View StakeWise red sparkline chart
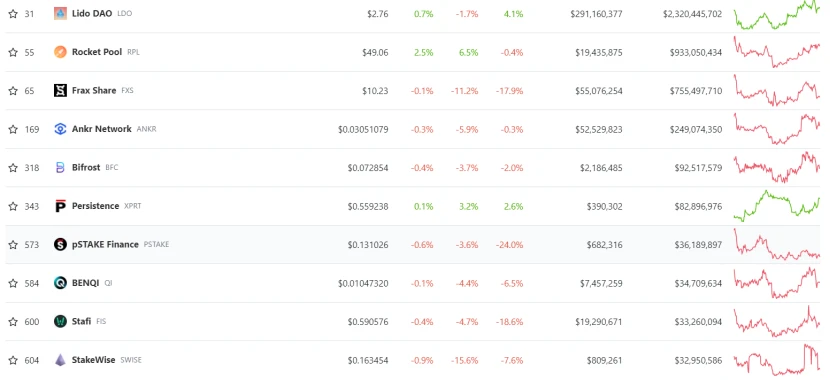Viewport: 830px width, 380px height. (x=777, y=360)
